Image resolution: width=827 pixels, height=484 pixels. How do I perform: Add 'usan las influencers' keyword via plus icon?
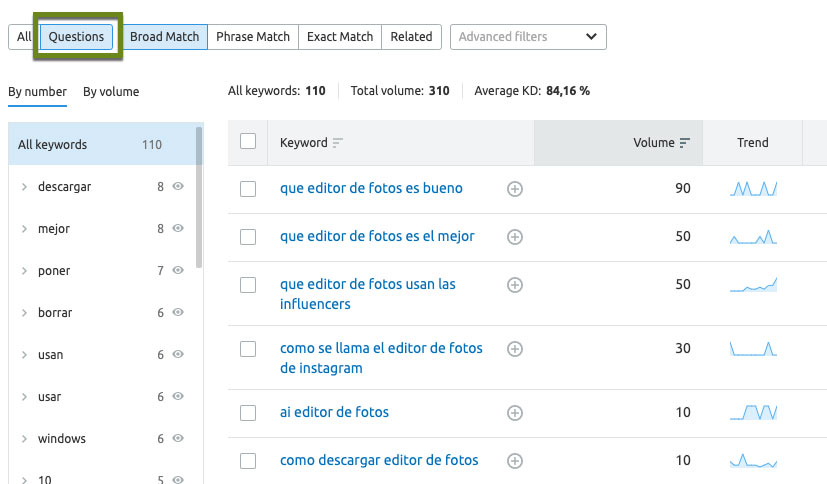[x=515, y=285]
